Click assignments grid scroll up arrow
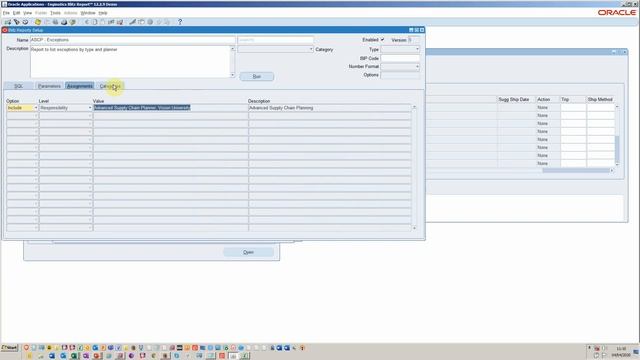 pyautogui.click(x=414, y=107)
